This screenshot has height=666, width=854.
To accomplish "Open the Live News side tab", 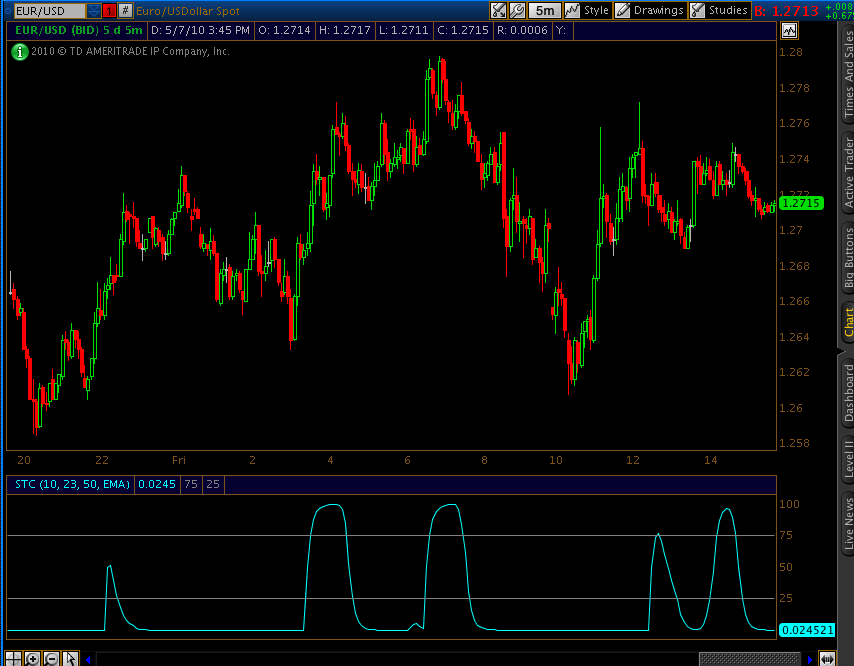I will pyautogui.click(x=848, y=524).
